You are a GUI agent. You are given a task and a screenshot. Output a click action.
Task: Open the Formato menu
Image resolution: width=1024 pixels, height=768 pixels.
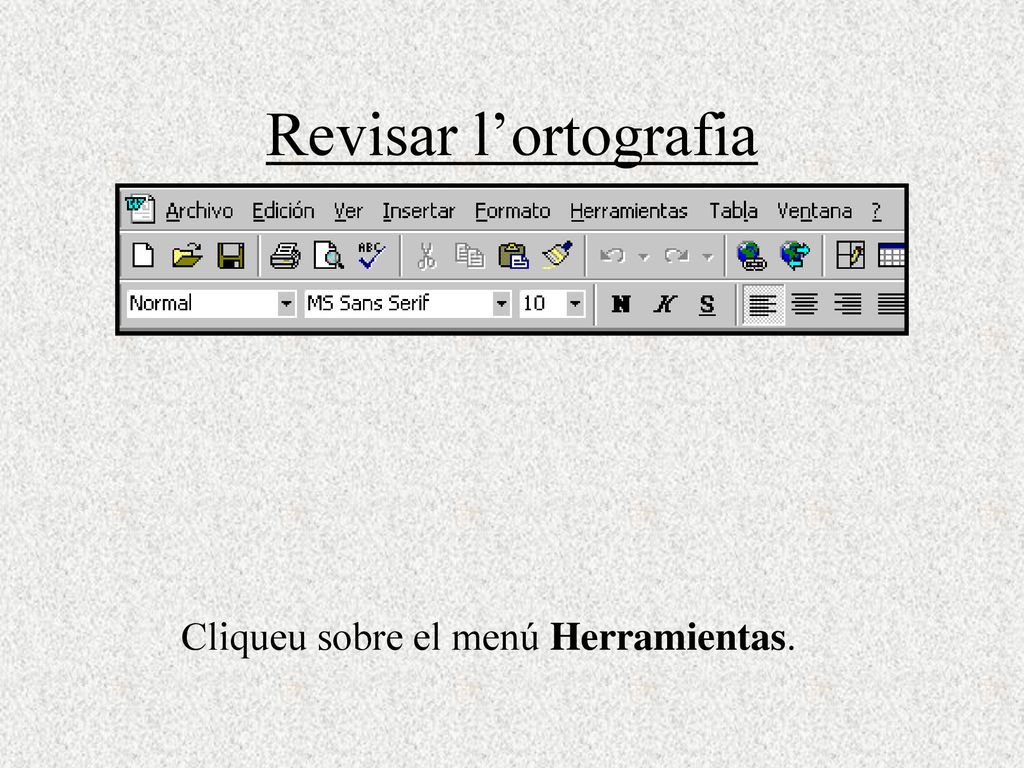pyautogui.click(x=513, y=211)
